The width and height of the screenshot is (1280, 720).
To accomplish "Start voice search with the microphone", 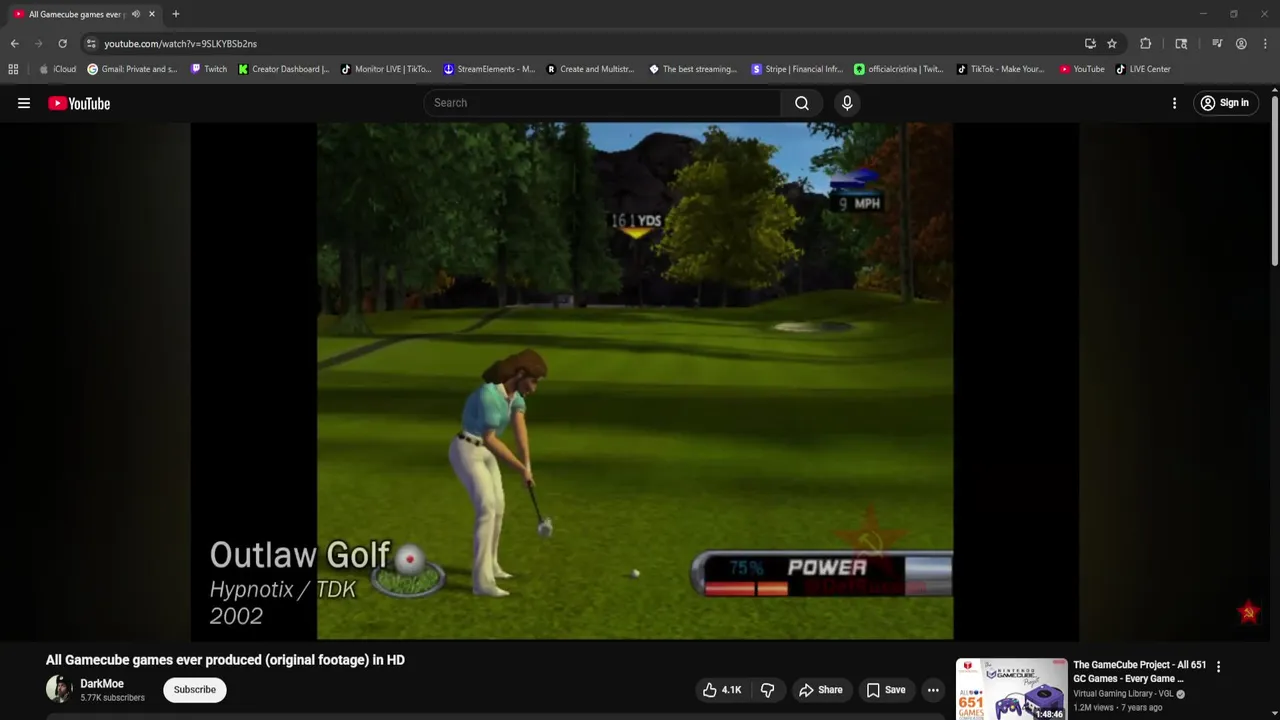I will click(847, 103).
